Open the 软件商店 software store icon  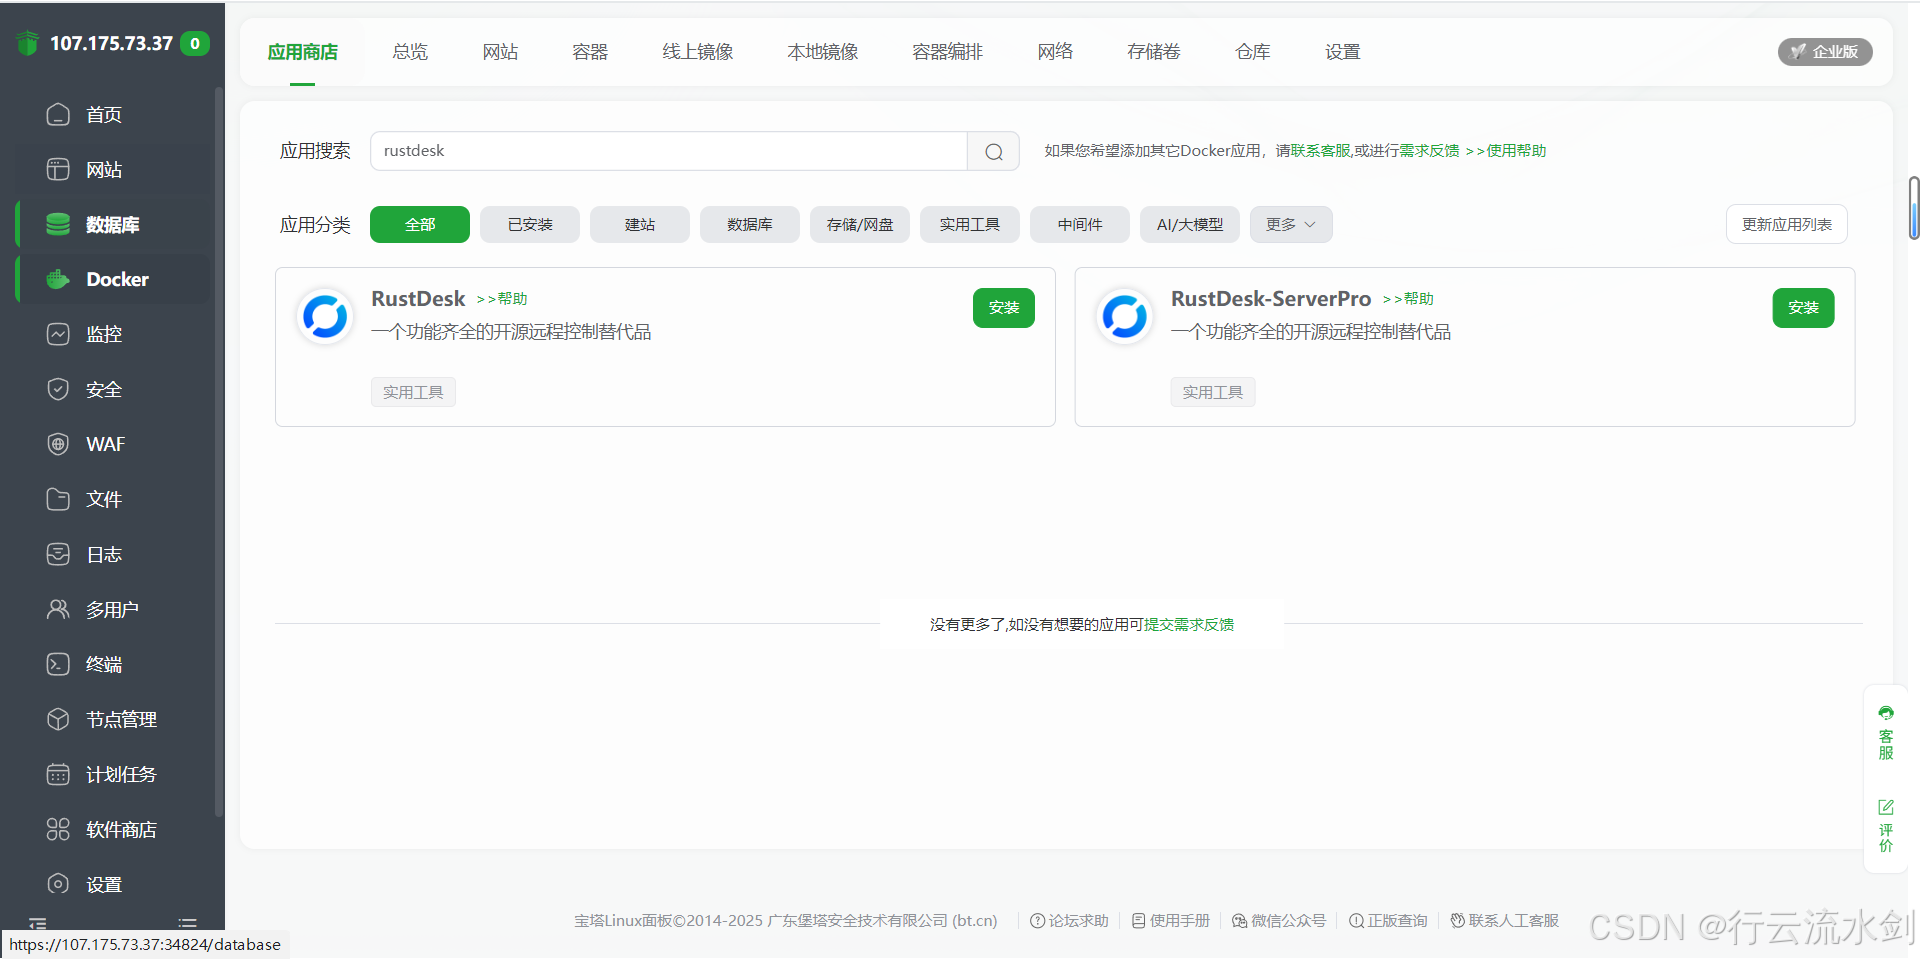click(x=58, y=829)
